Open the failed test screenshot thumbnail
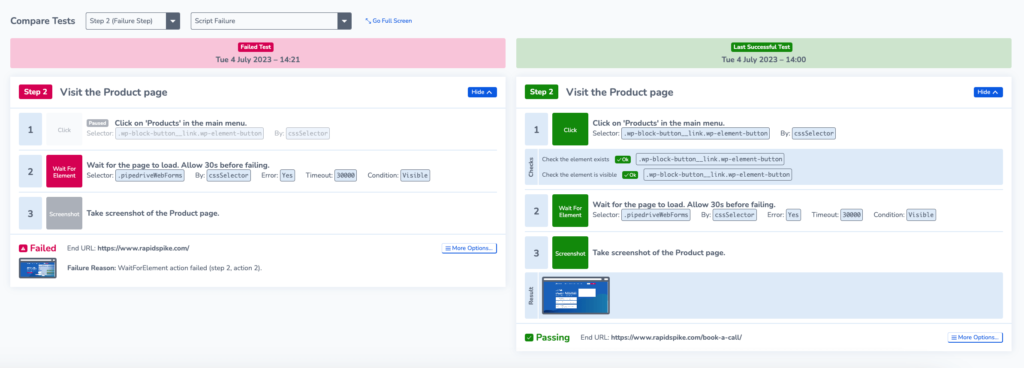 click(x=38, y=268)
